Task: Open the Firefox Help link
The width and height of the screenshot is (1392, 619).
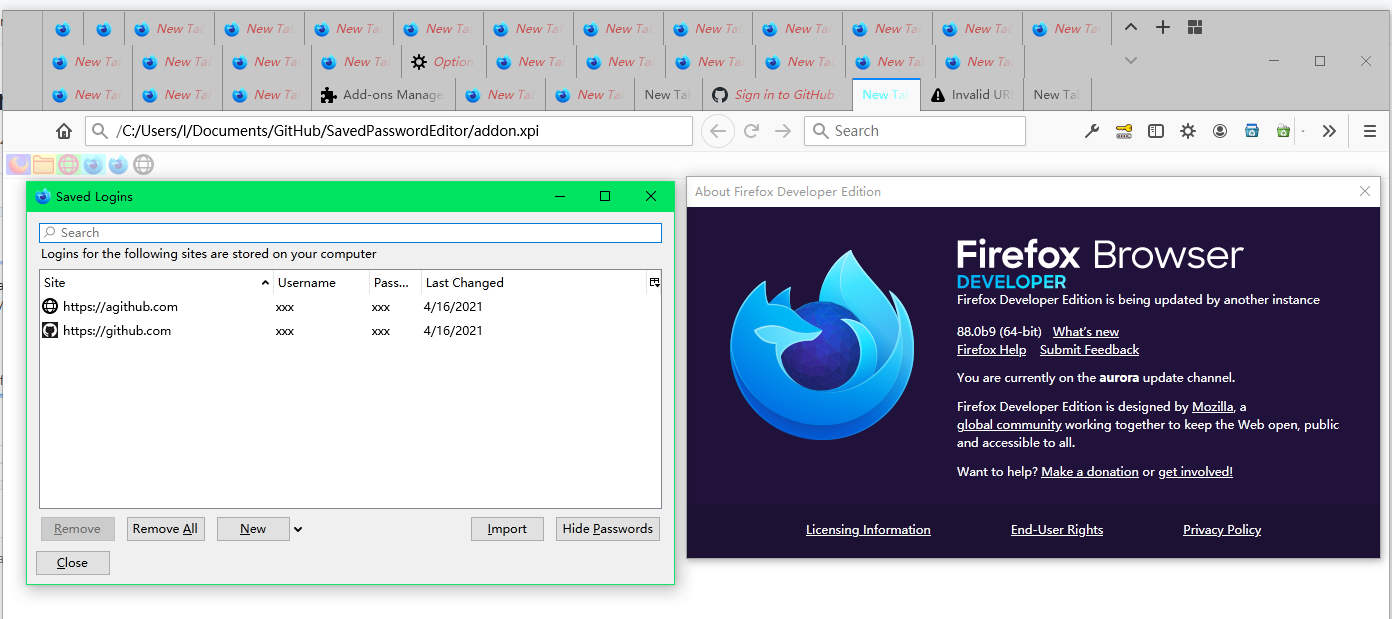Action: pyautogui.click(x=991, y=350)
